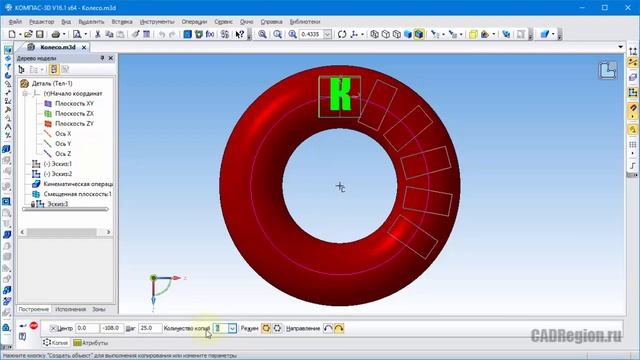Select circular grid copy mode icon
This screenshot has height=360, width=640.
point(266,328)
